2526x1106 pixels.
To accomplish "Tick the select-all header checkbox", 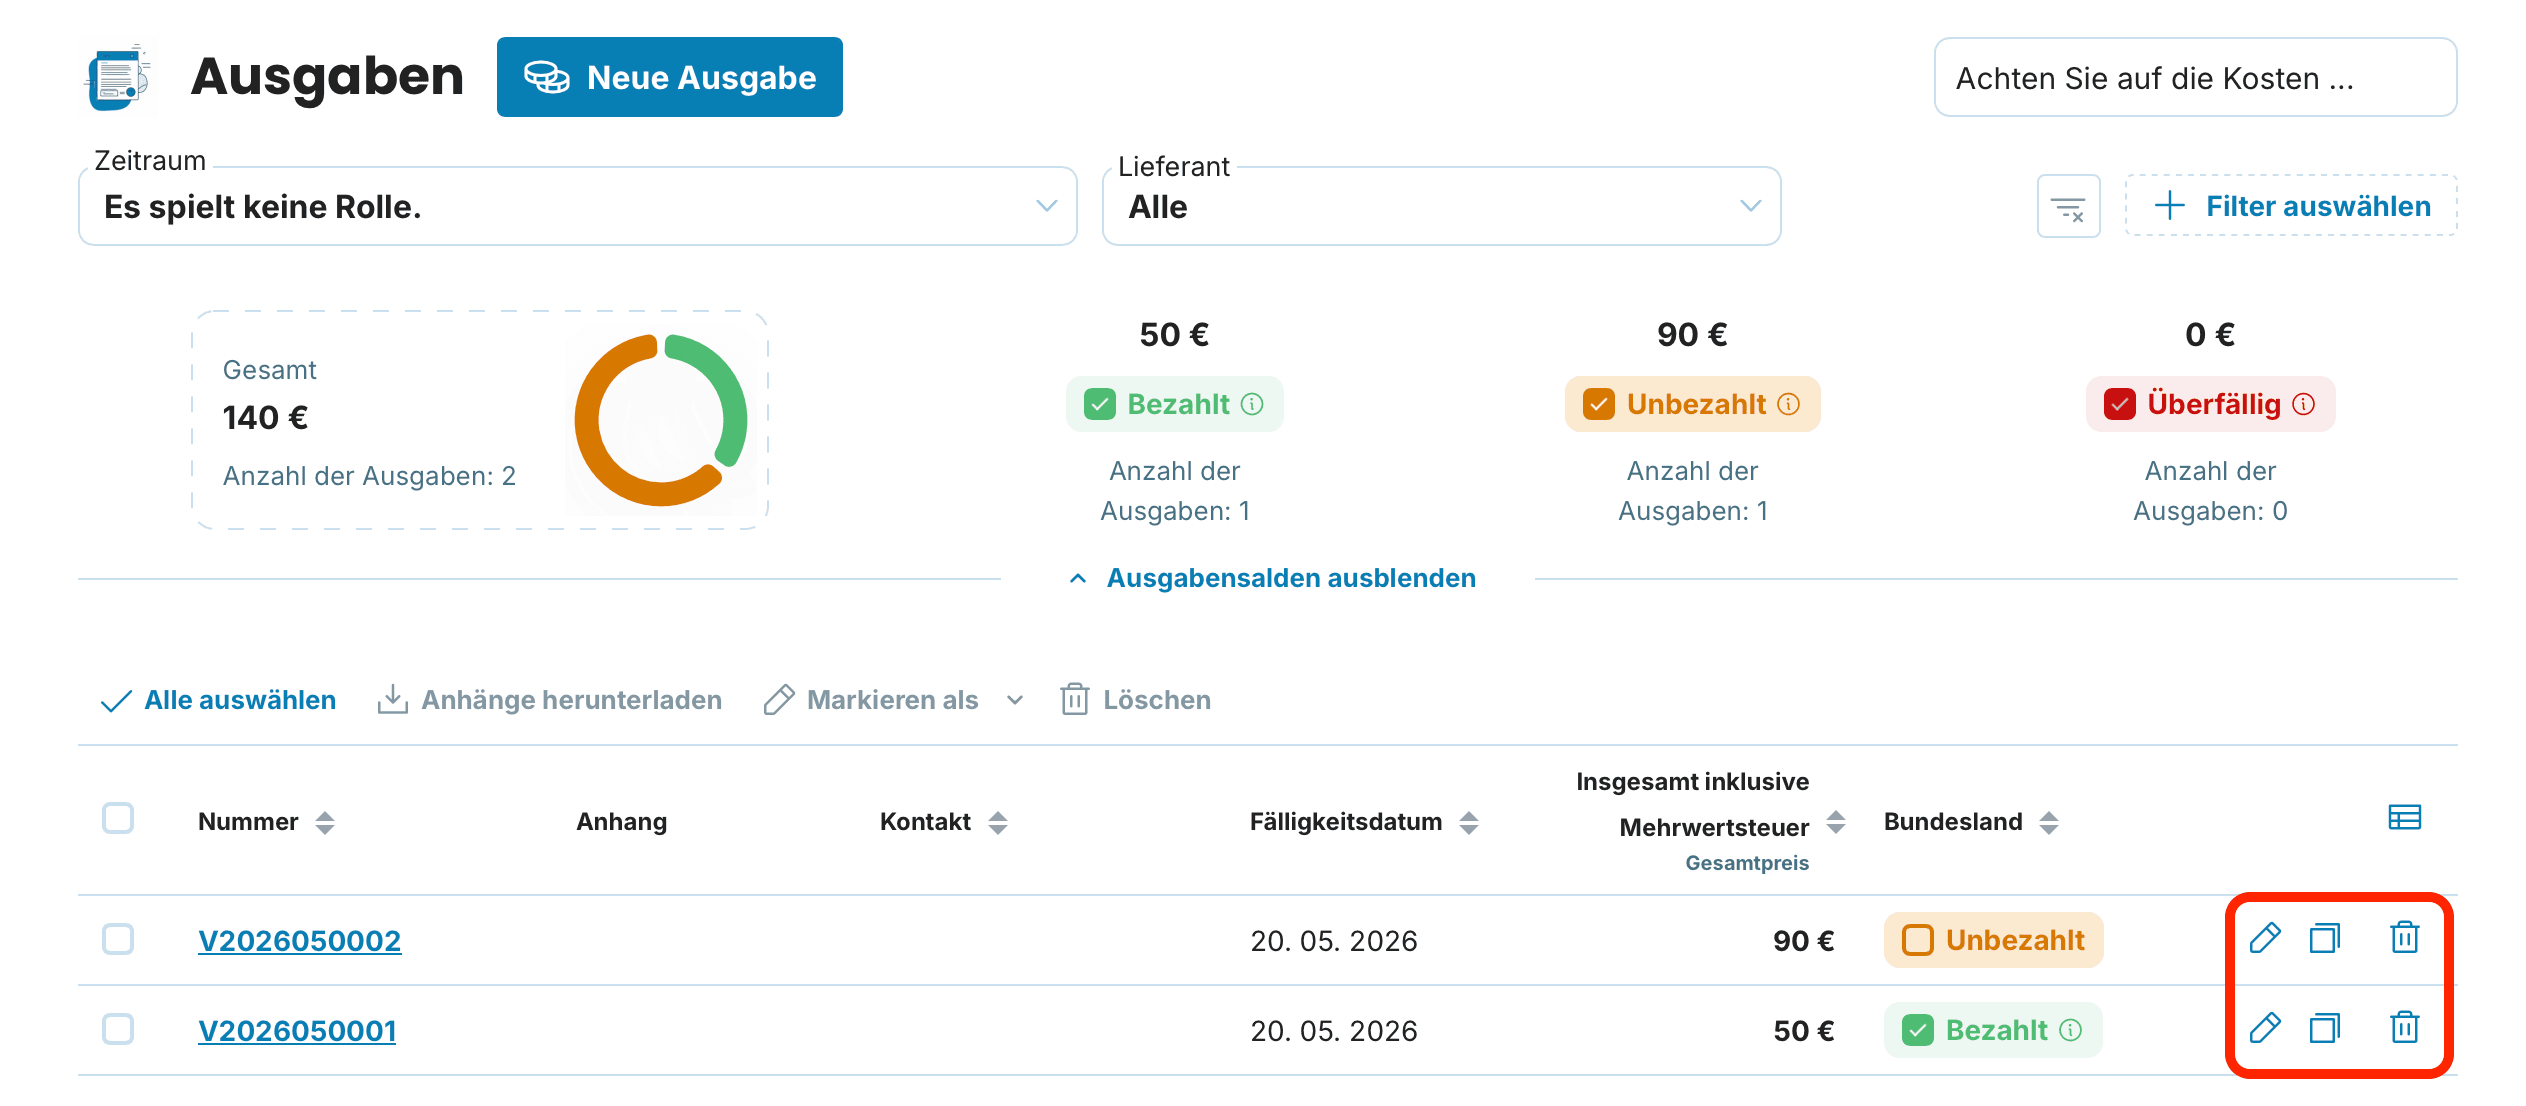I will tap(118, 818).
